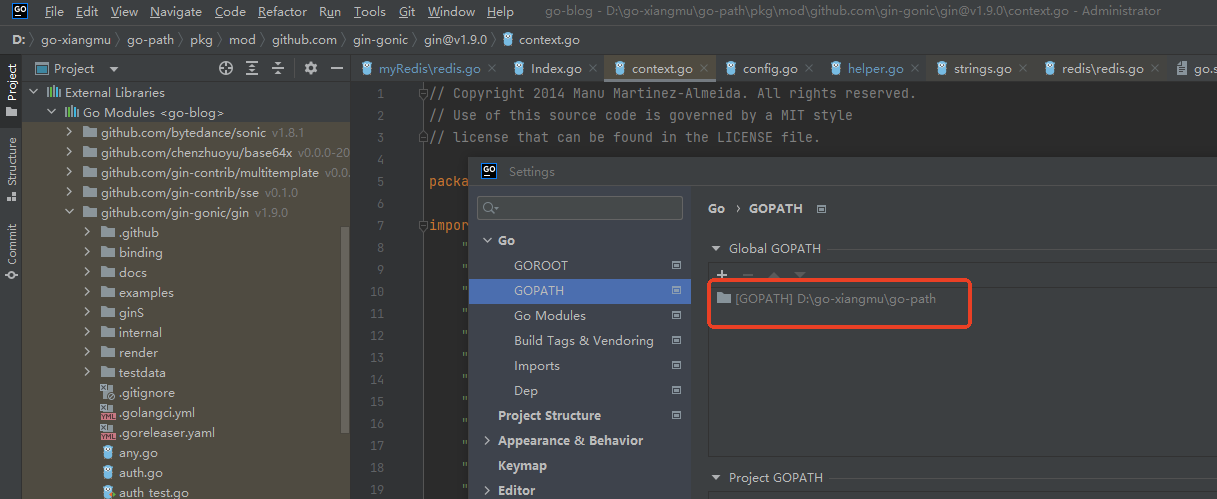Expand Appearance & Behavior settings category
Image resolution: width=1217 pixels, height=499 pixels.
(x=487, y=441)
